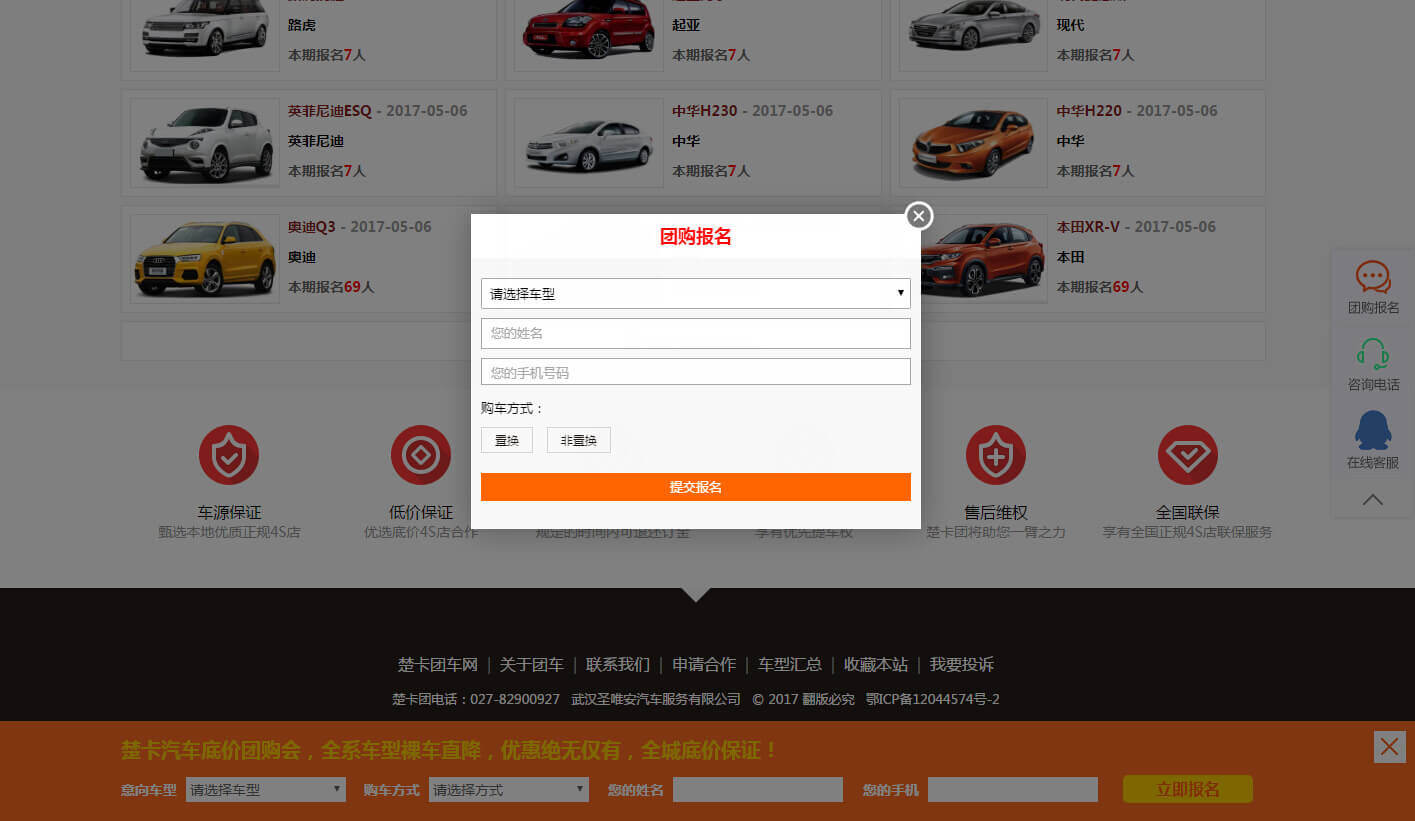Click the back-to-top chevron arrow
This screenshot has width=1415, height=821.
pyautogui.click(x=1373, y=499)
